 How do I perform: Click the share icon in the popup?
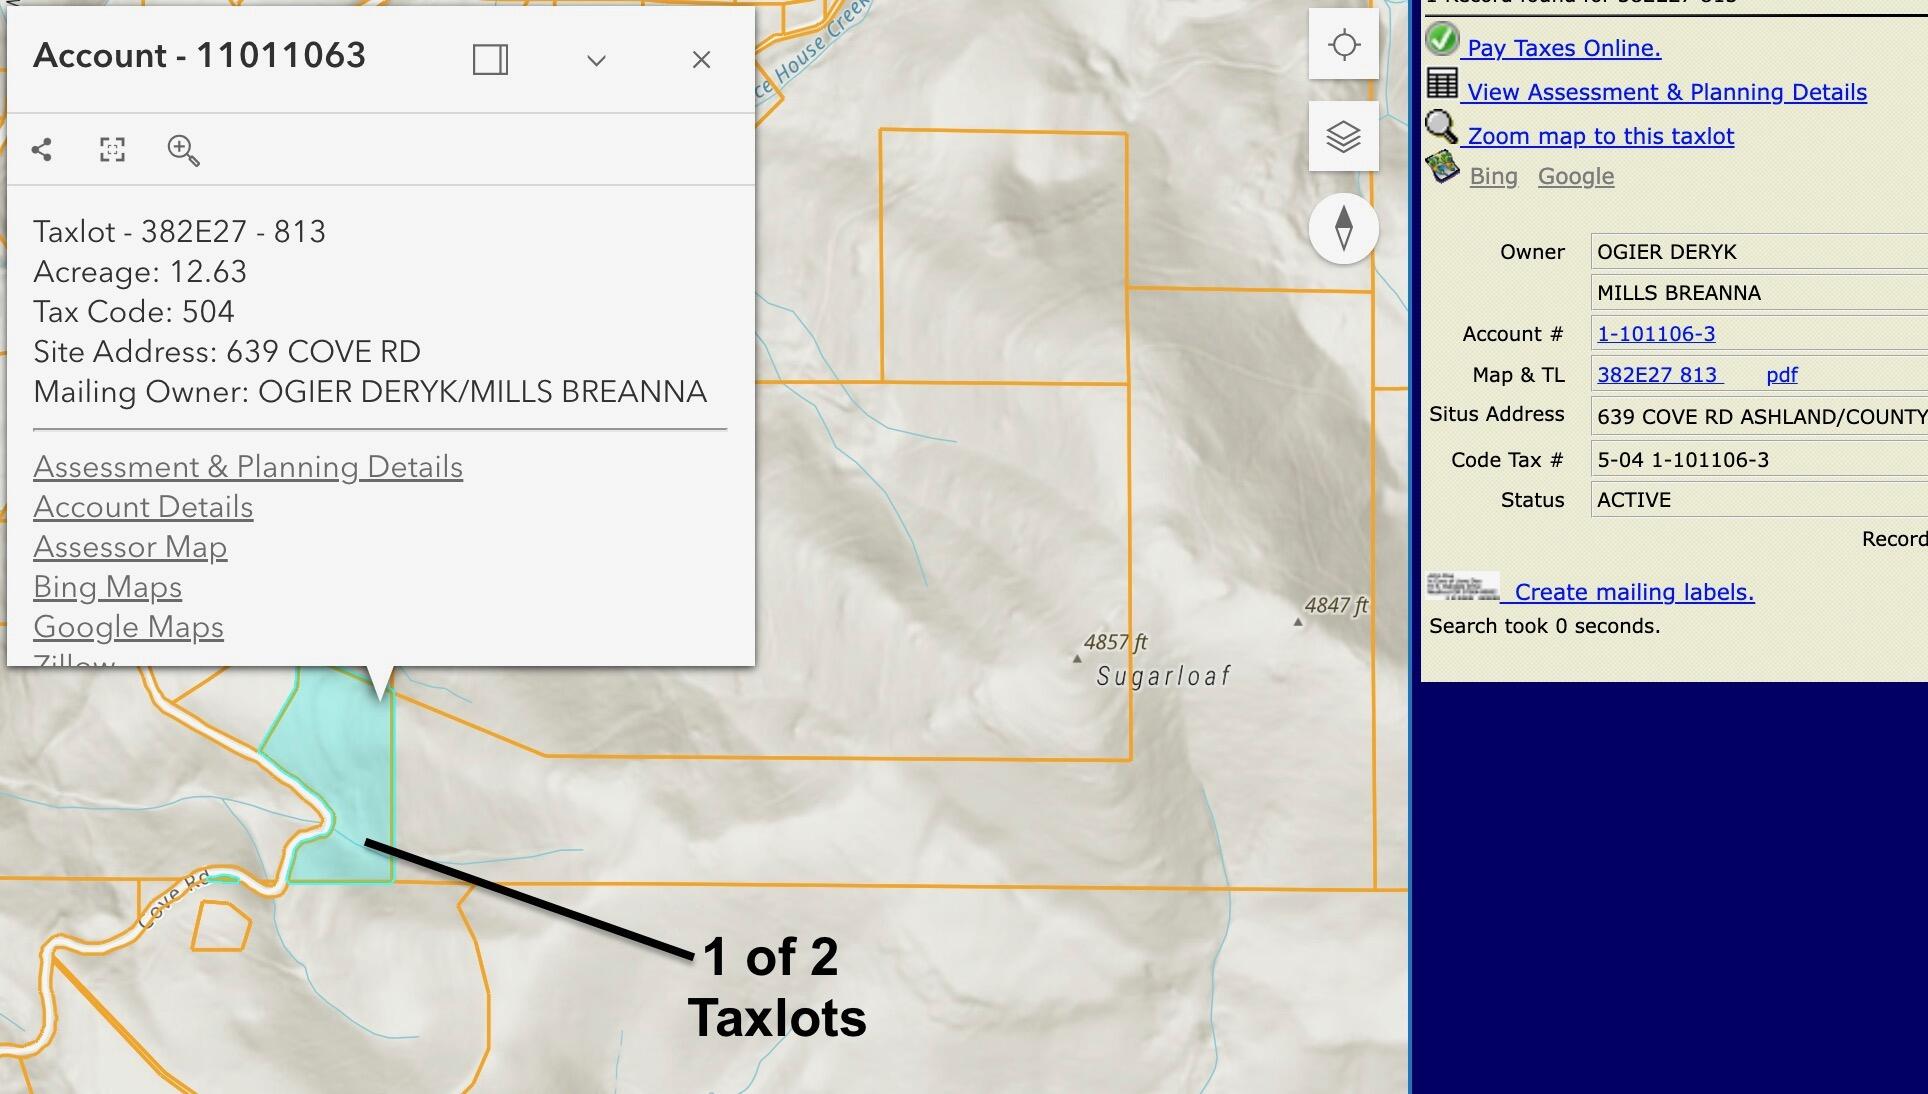(42, 150)
